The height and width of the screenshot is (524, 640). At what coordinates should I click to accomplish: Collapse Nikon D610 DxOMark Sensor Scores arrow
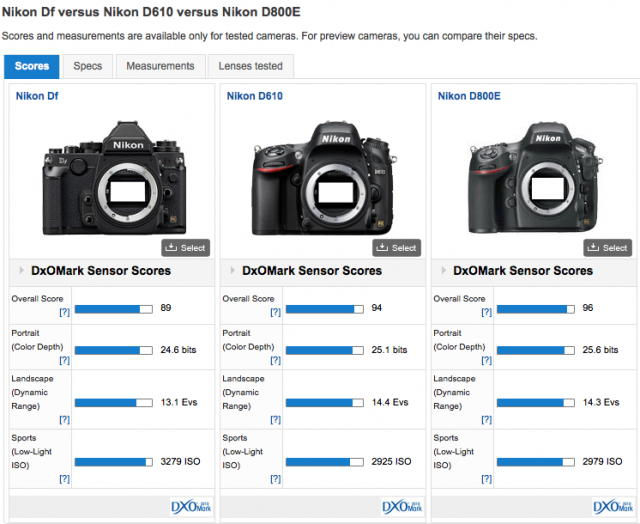click(232, 270)
